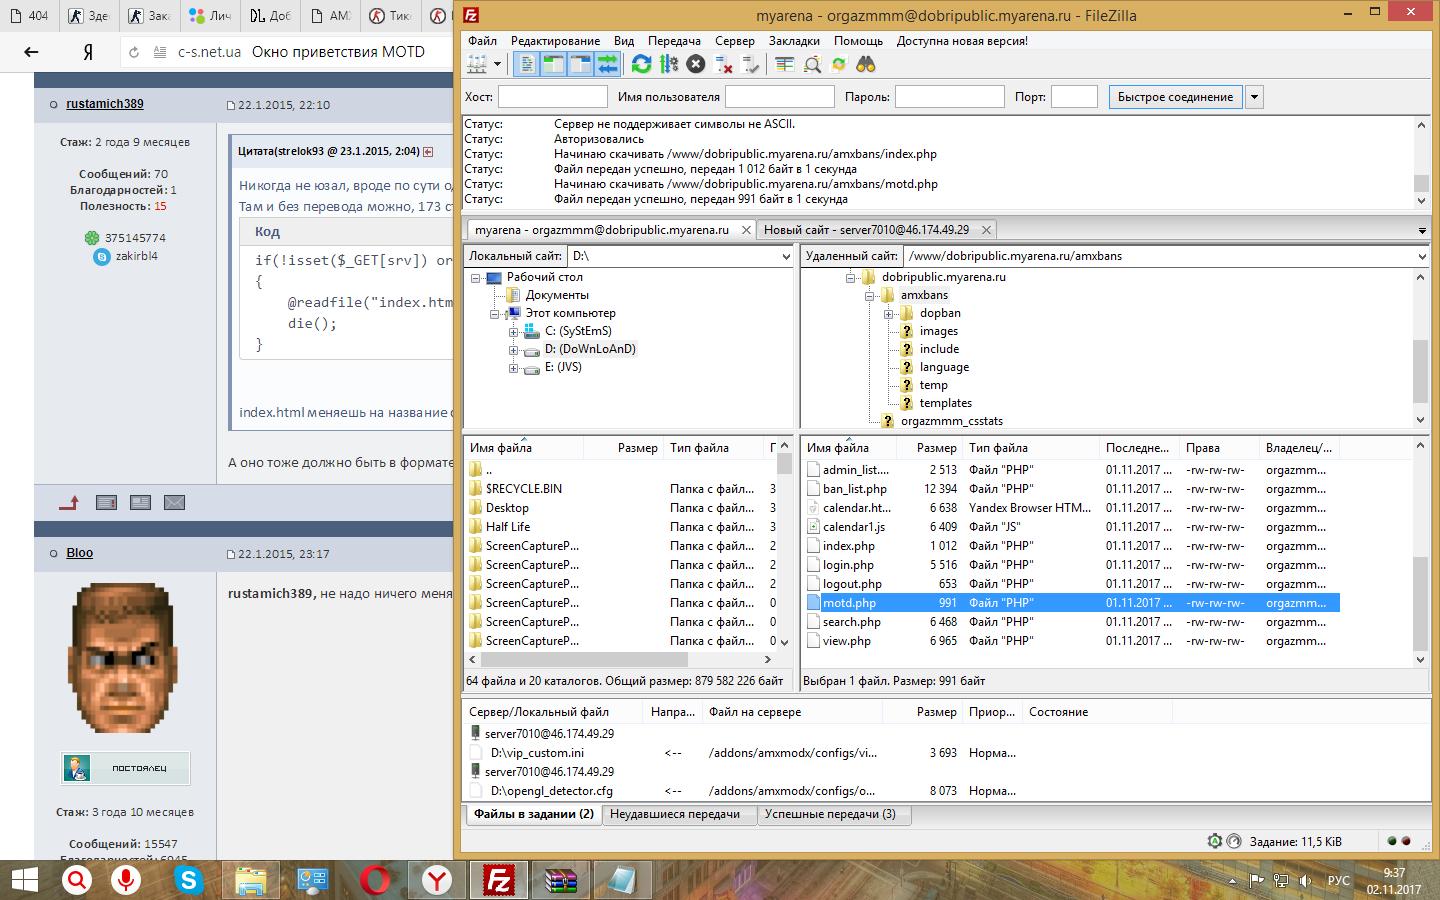The image size is (1440, 900).
Task: Click the Быстрое соединение button
Action: [1175, 97]
